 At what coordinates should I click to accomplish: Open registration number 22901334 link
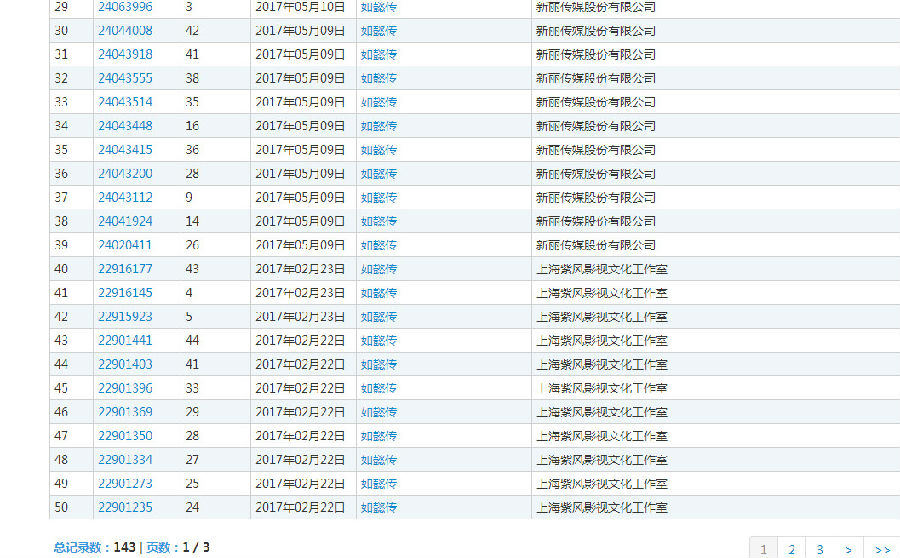coord(125,459)
